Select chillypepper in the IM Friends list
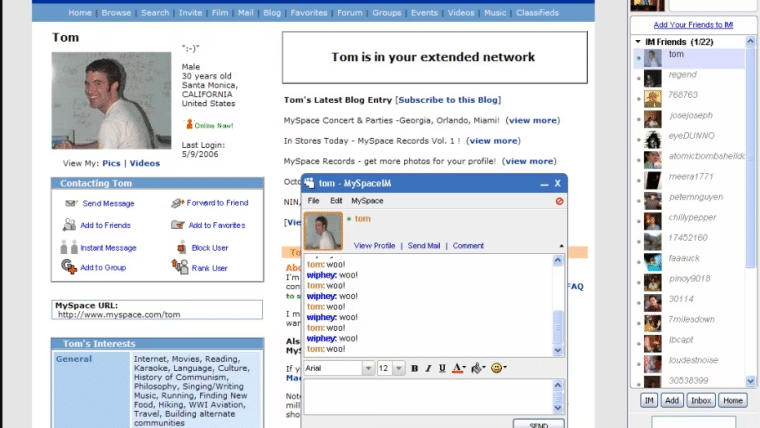Screen dimensions: 760x428 (689, 221)
